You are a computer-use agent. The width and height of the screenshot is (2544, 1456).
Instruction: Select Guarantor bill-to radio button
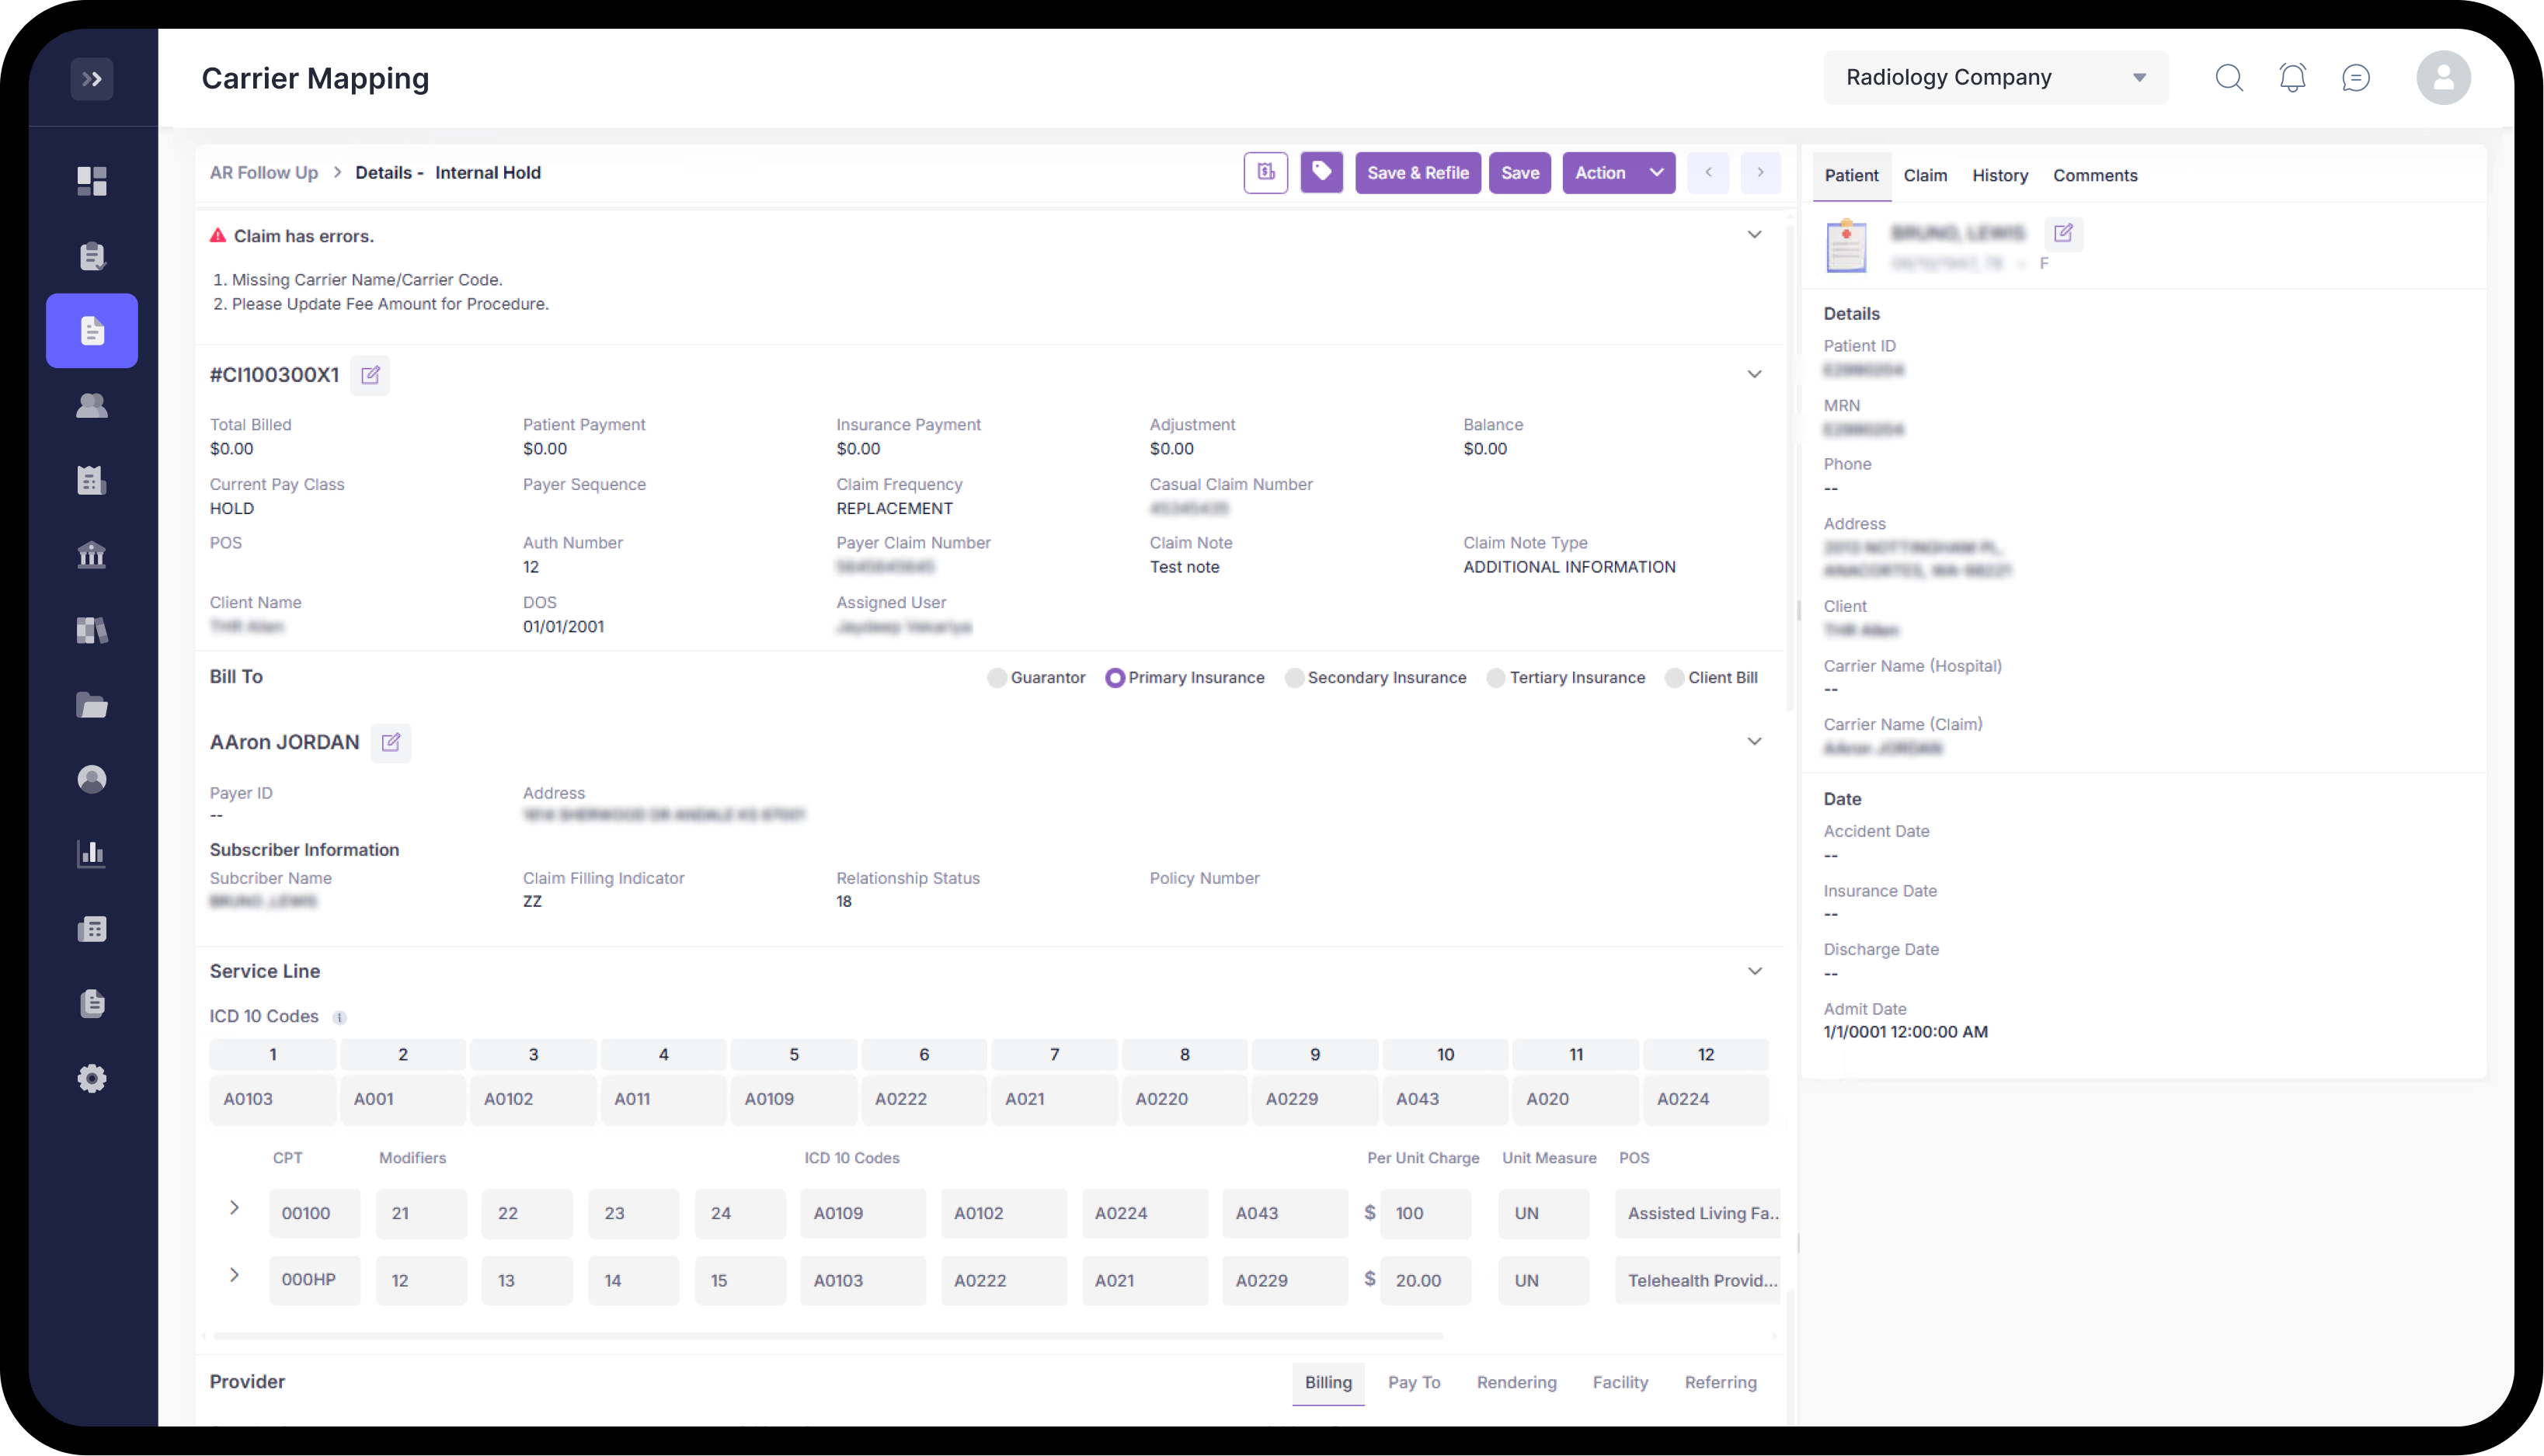point(997,678)
